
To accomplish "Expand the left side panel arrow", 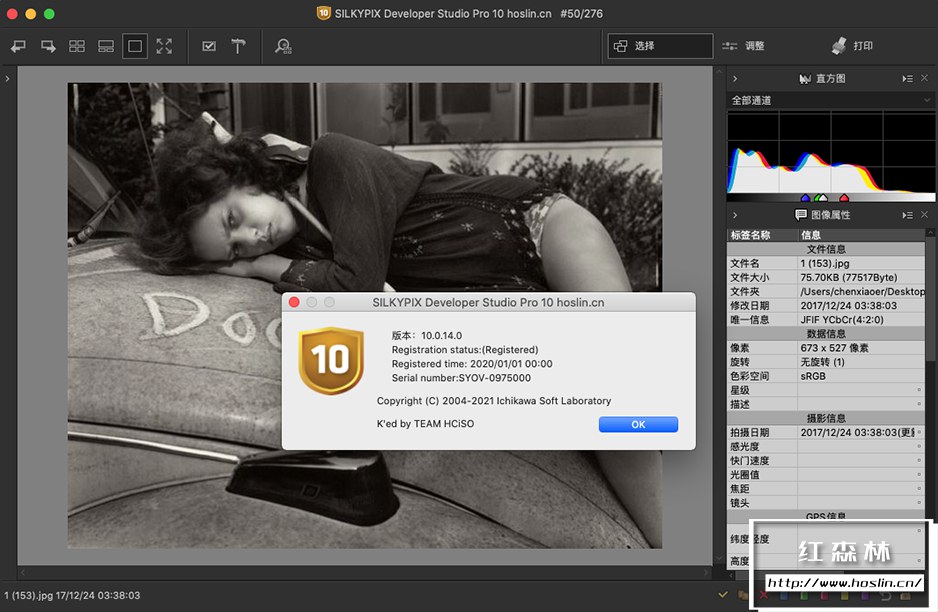I will pyautogui.click(x=7, y=78).
